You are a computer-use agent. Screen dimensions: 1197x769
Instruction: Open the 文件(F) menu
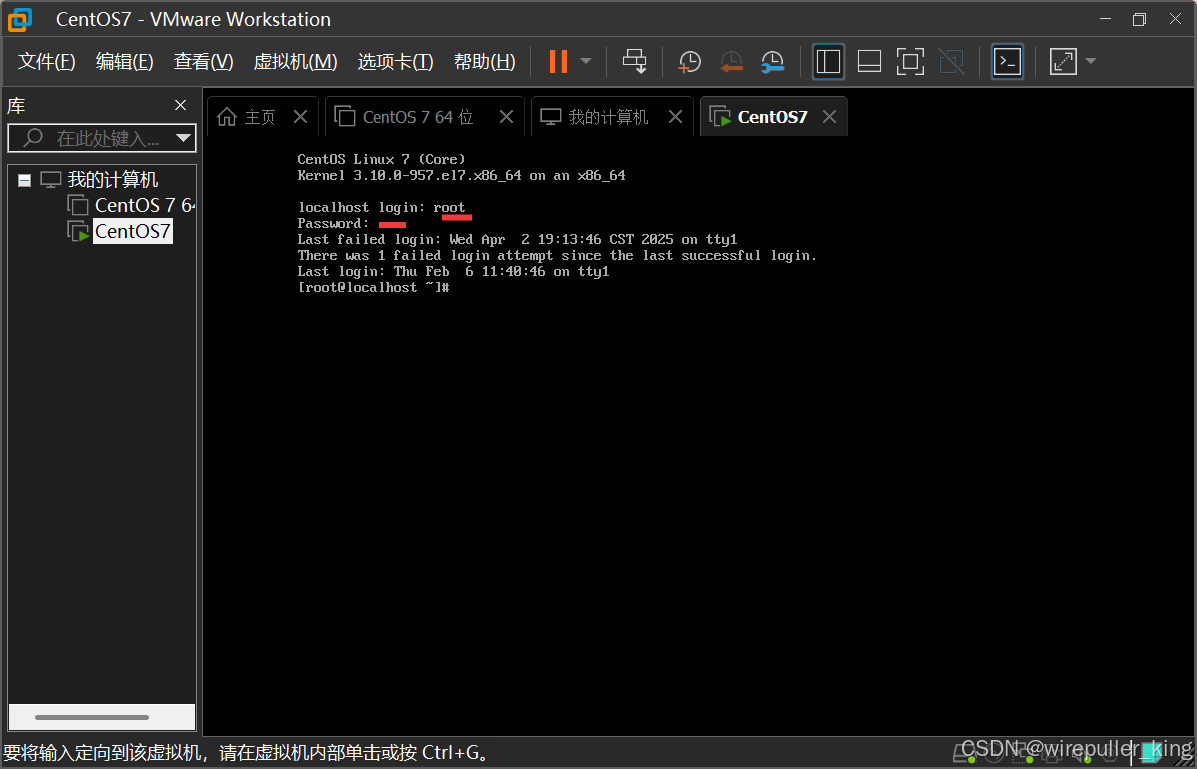coord(47,61)
